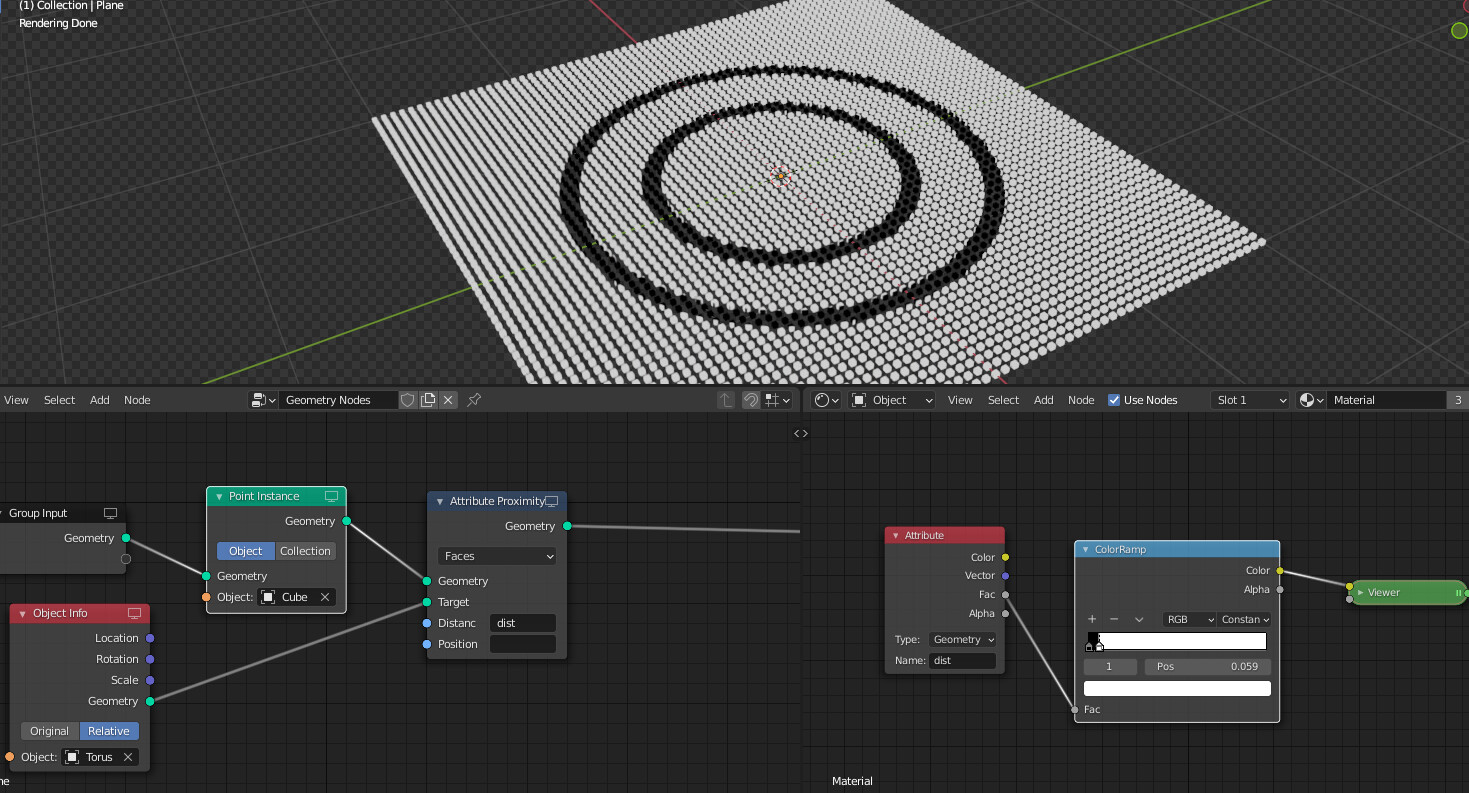The width and height of the screenshot is (1469, 793).
Task: Click the shield icon to protect the node tree
Action: click(x=408, y=399)
